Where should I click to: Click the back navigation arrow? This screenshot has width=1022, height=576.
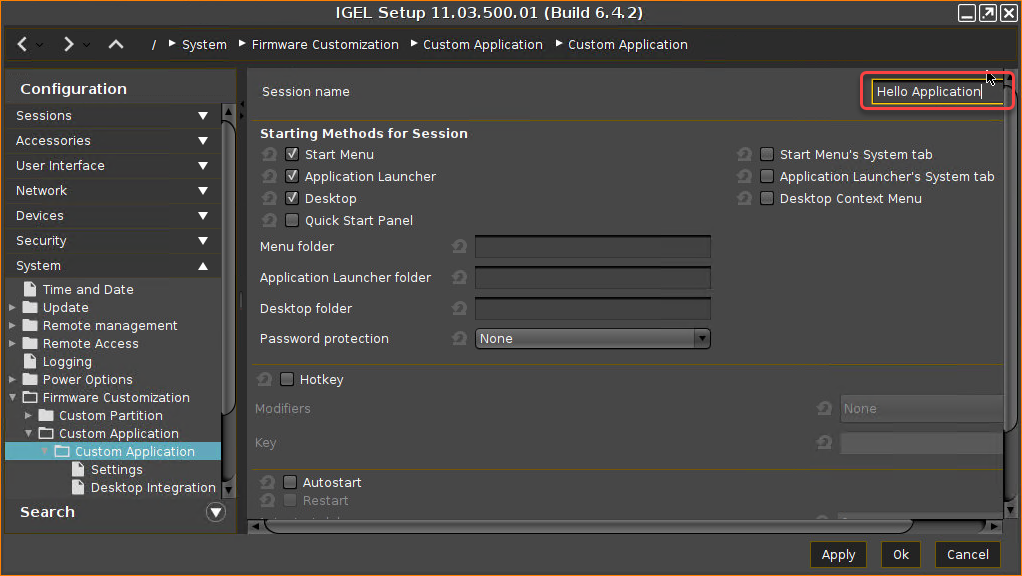coord(22,44)
